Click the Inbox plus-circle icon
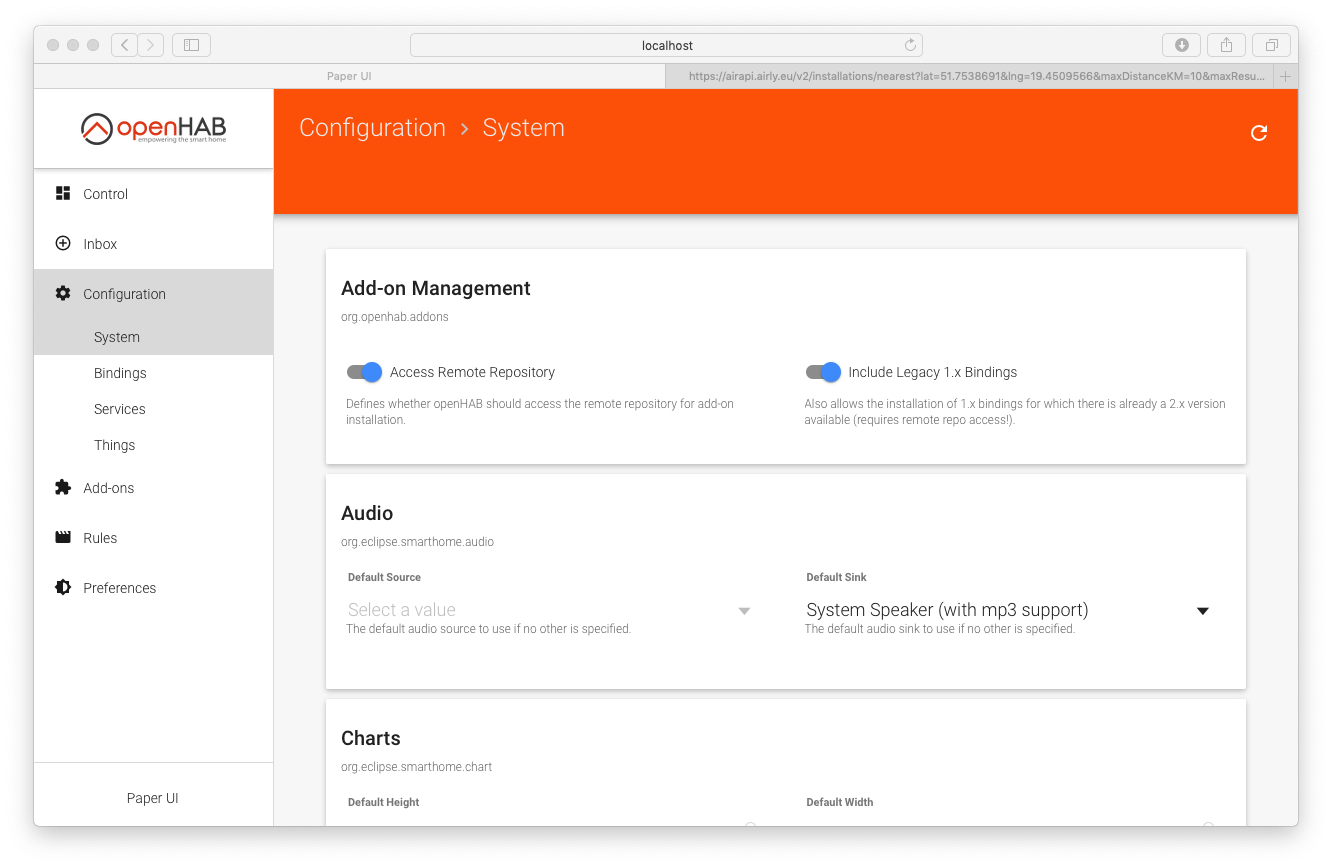 [63, 243]
